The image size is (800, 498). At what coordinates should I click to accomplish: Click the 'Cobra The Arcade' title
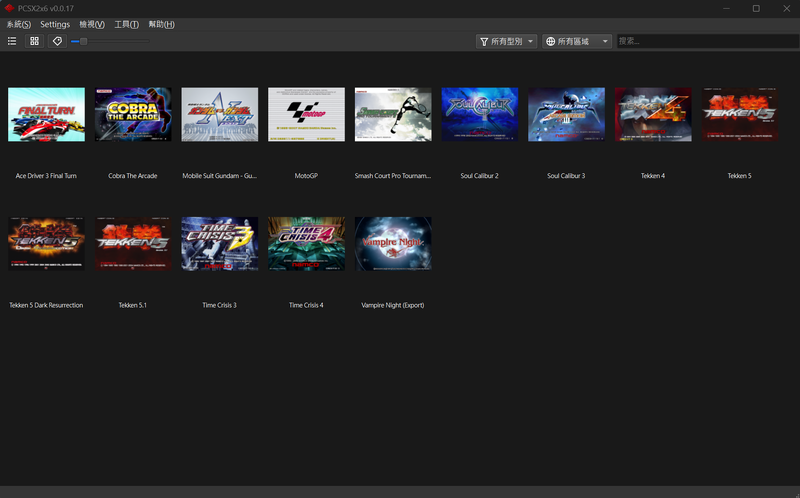[x=133, y=176]
